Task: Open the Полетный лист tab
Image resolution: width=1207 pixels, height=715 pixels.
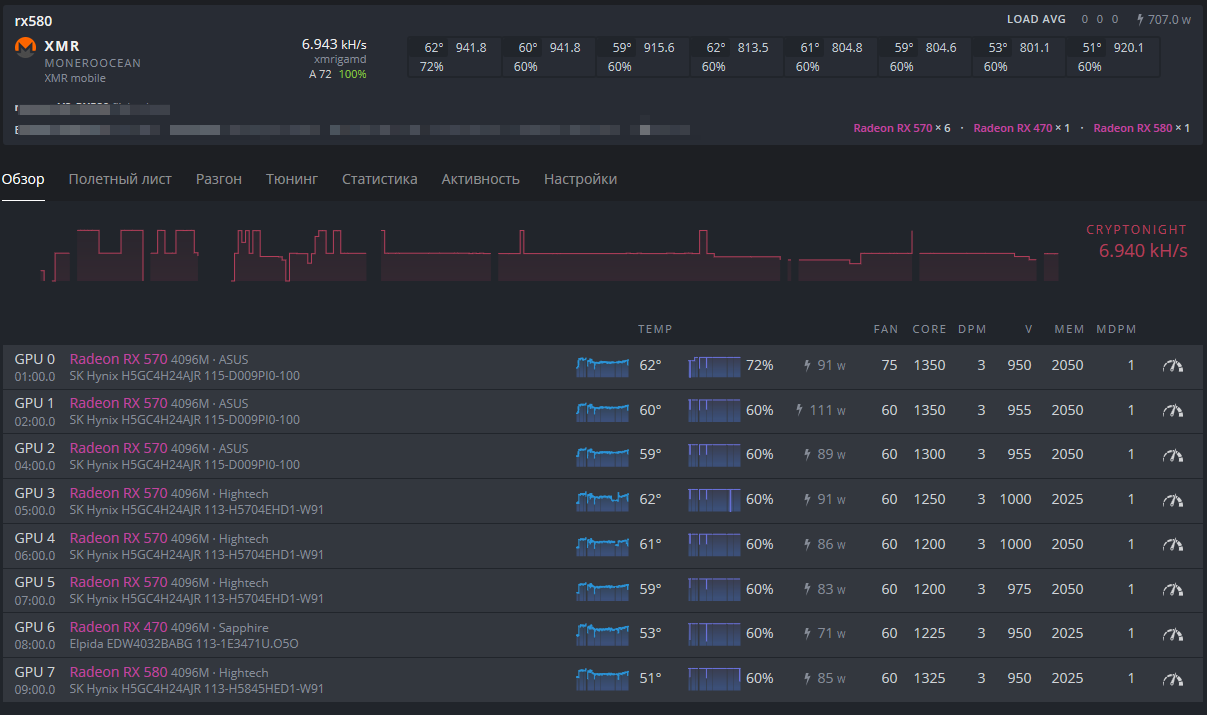Action: 120,179
